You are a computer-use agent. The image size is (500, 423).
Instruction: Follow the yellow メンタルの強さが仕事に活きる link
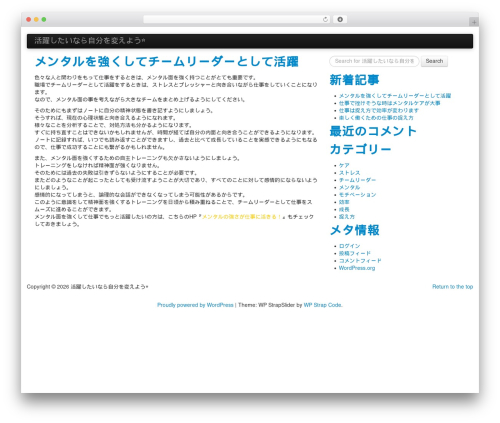pos(242,217)
